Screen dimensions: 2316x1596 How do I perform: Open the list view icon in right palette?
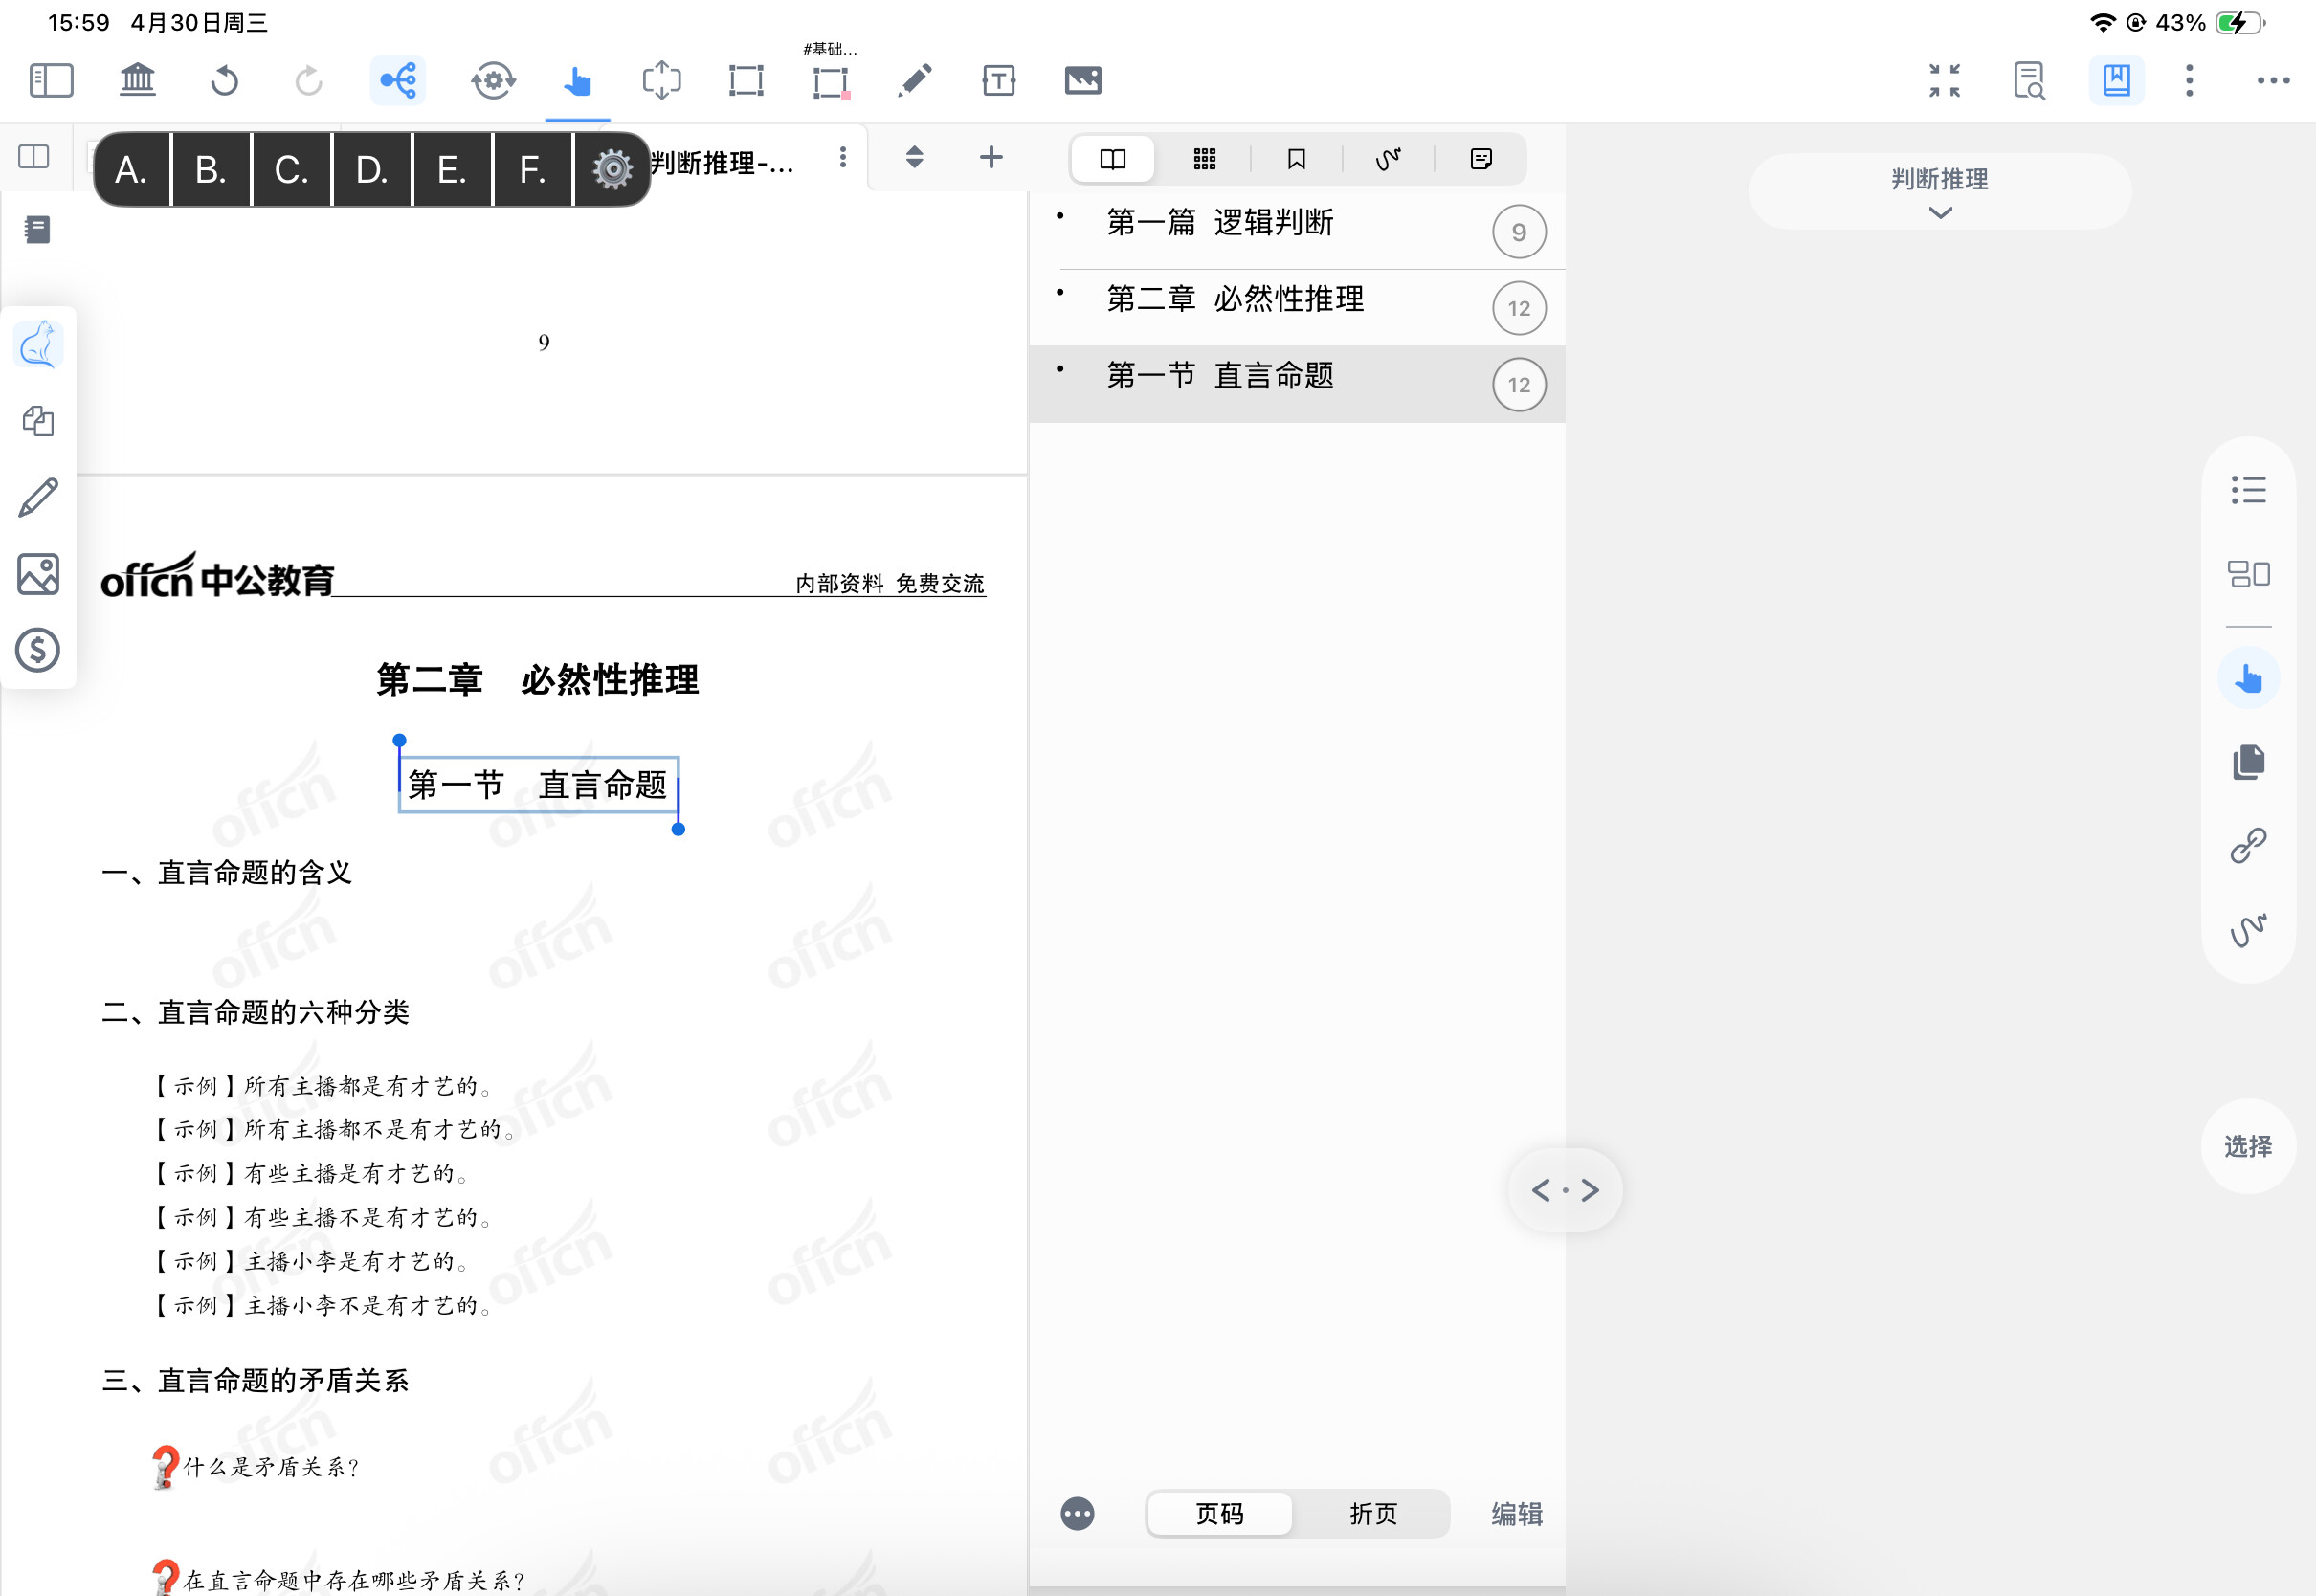(x=2248, y=490)
